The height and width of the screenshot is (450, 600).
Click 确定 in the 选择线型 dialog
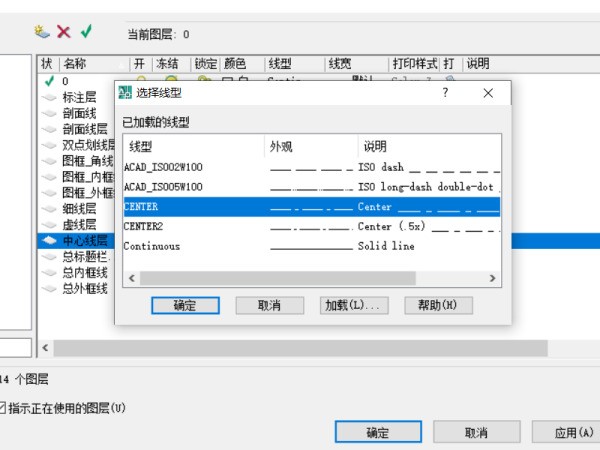click(x=185, y=305)
